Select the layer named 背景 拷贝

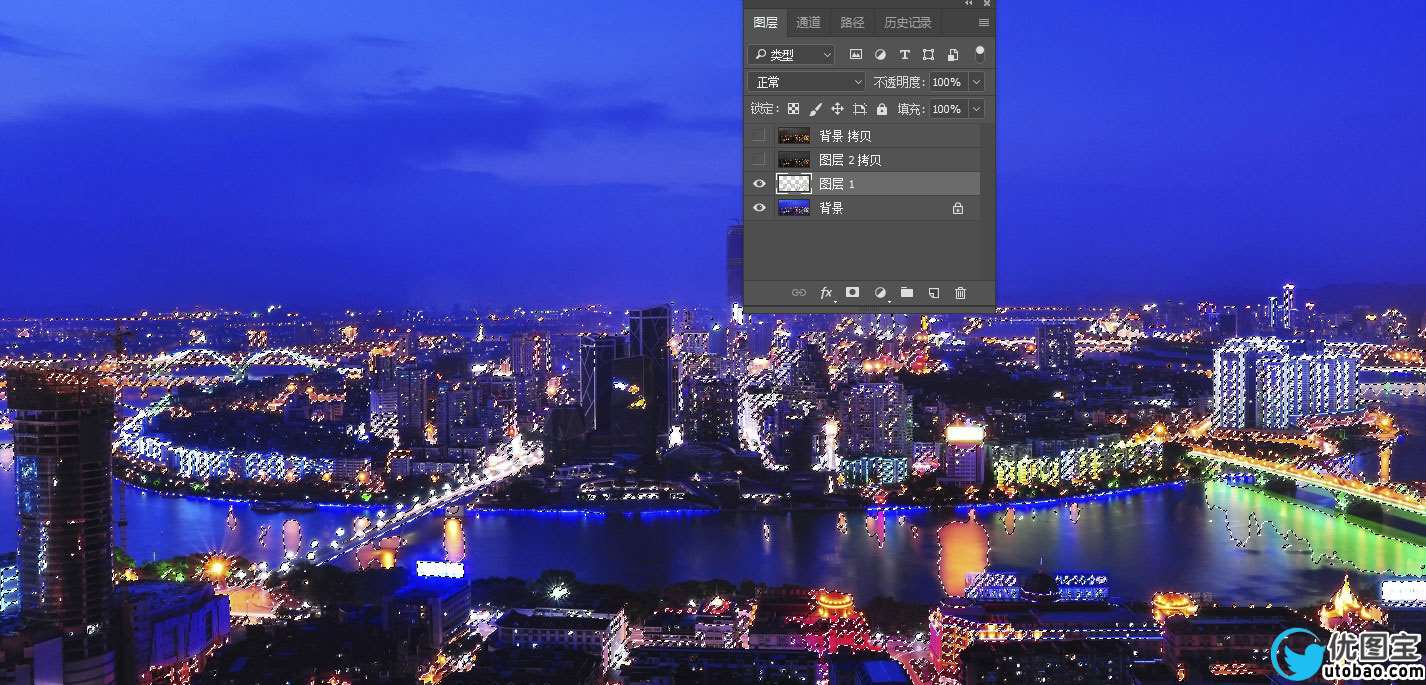coord(845,136)
